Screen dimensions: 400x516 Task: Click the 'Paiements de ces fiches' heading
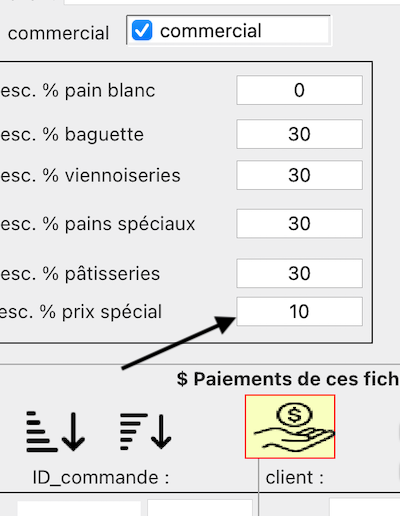pos(288,379)
